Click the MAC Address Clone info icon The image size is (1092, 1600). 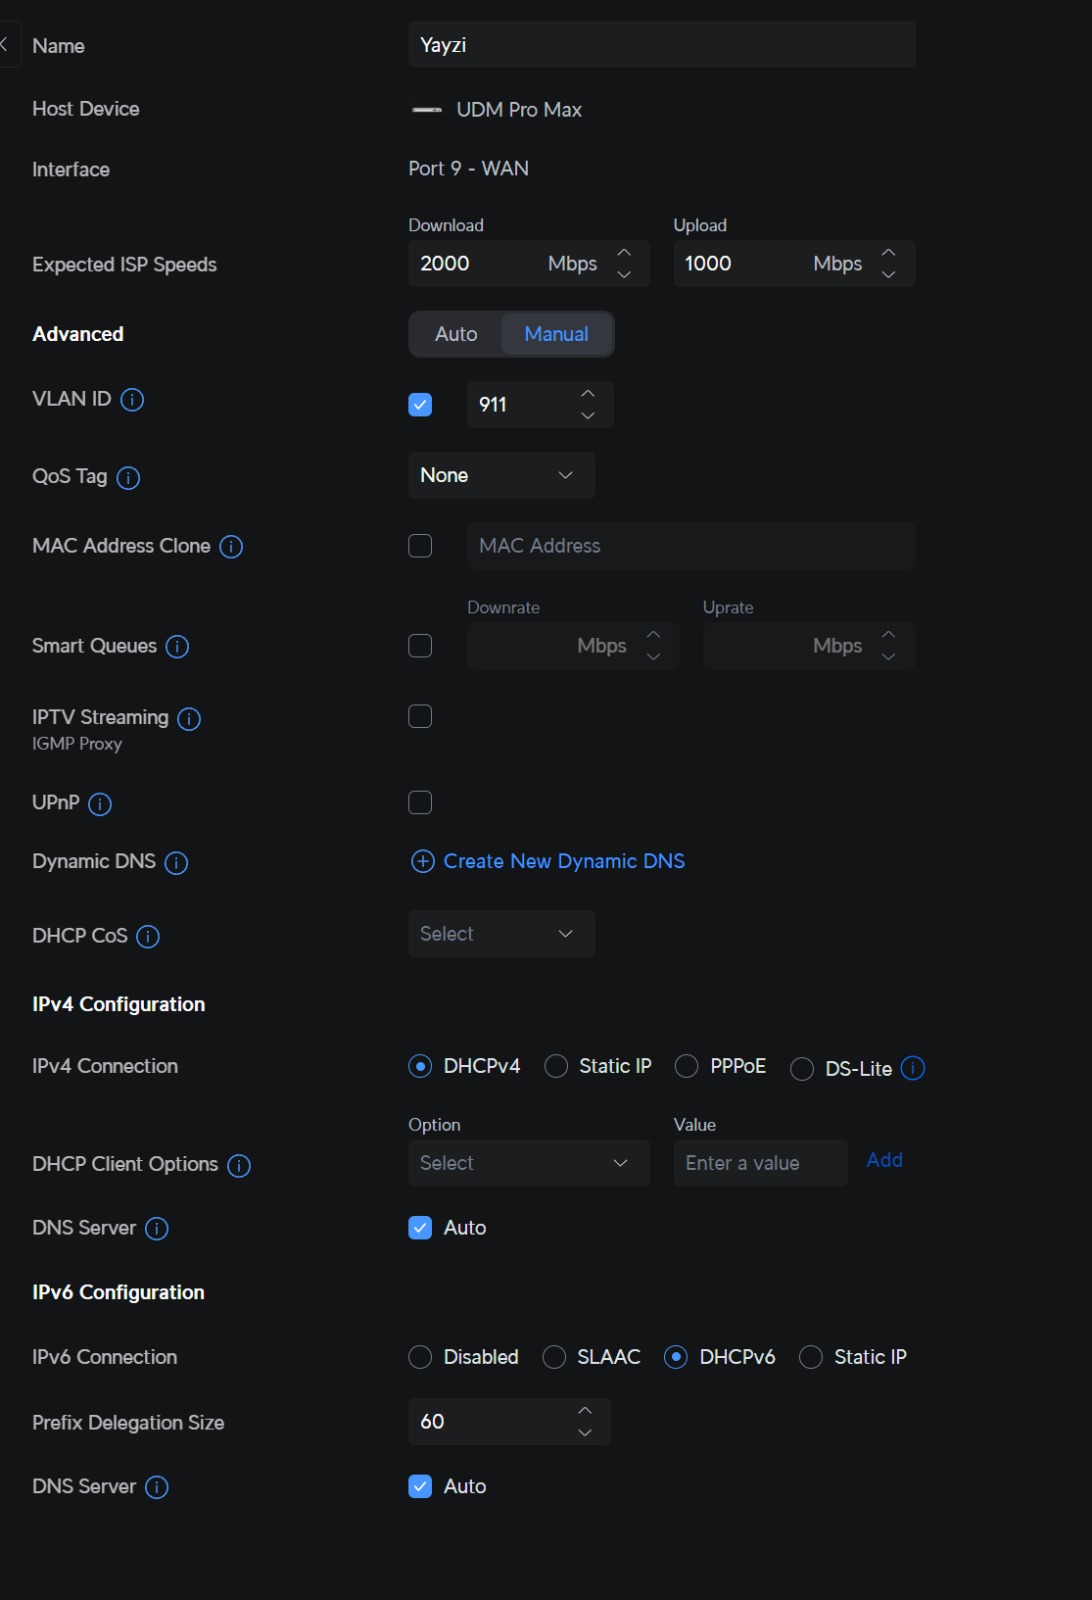click(x=231, y=547)
